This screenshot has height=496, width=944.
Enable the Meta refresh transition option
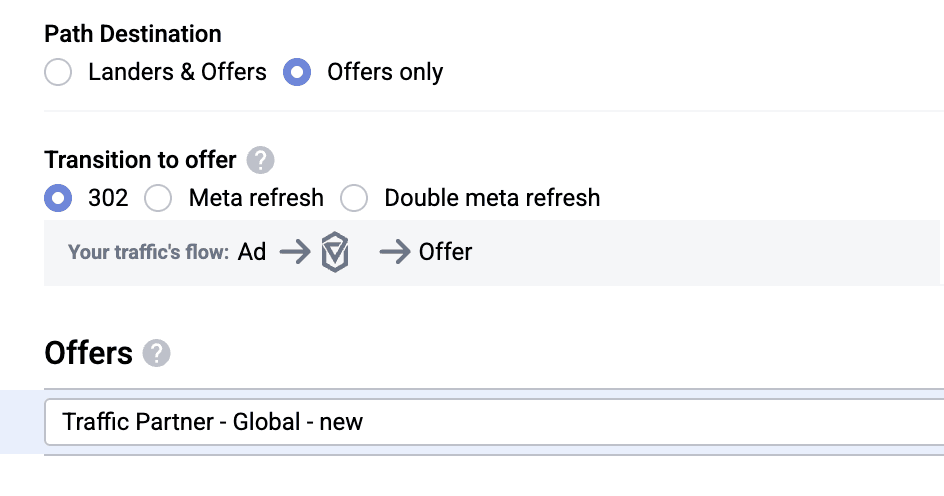click(159, 198)
